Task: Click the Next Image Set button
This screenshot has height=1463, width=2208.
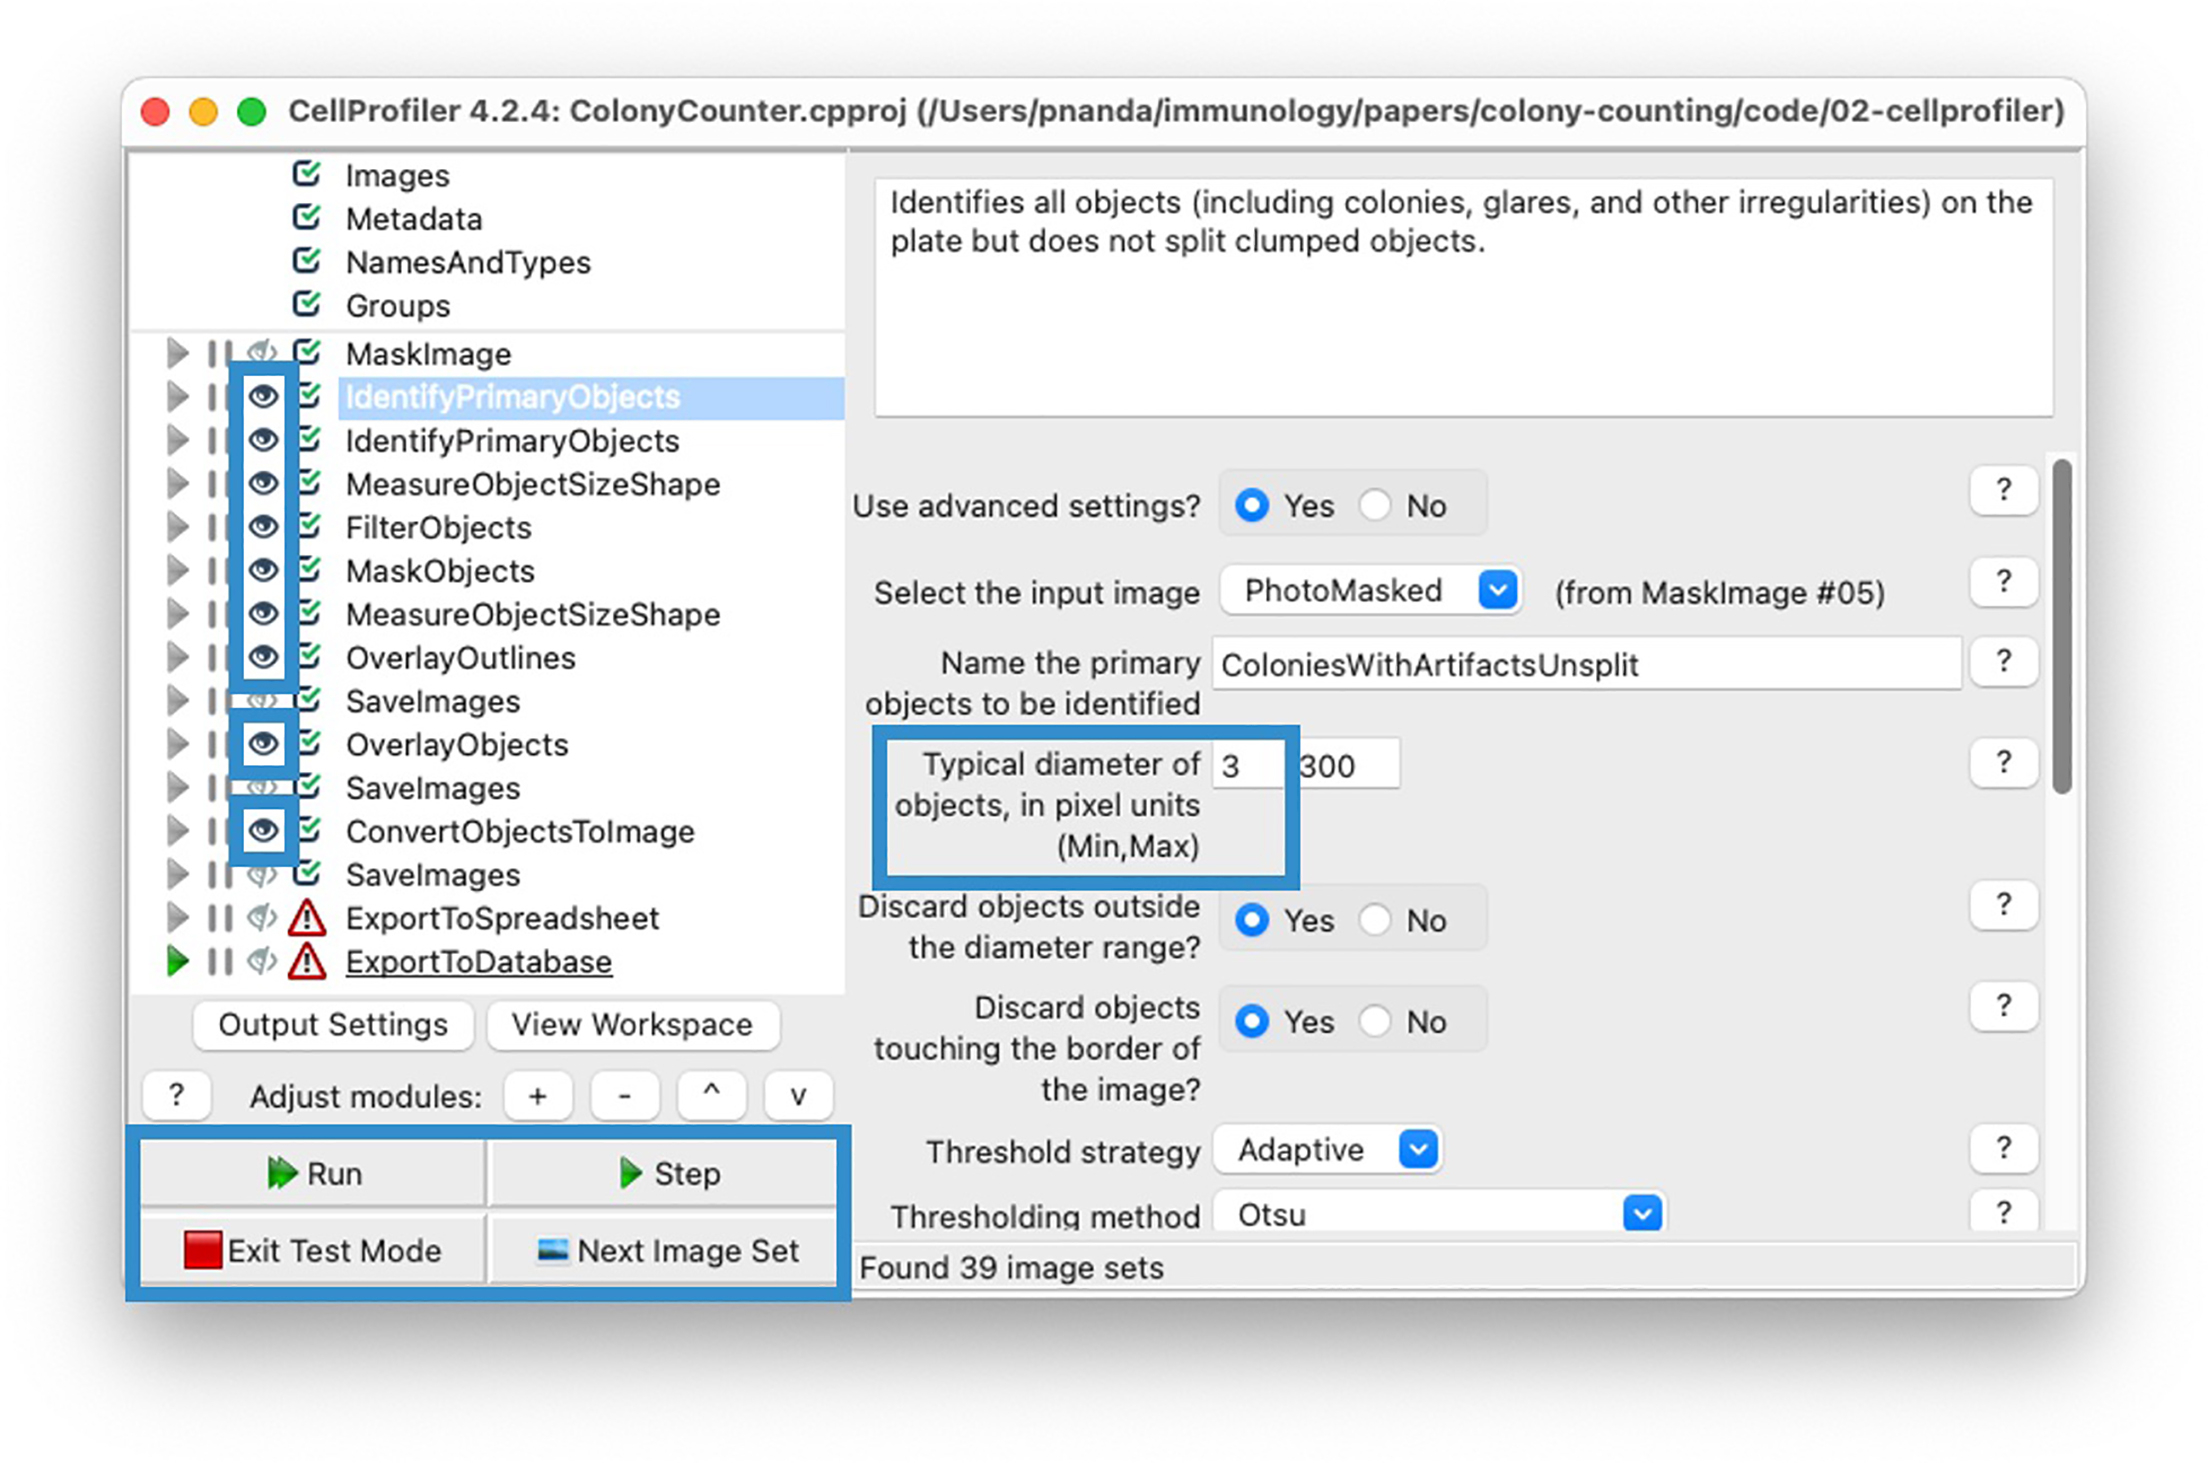Action: [664, 1250]
